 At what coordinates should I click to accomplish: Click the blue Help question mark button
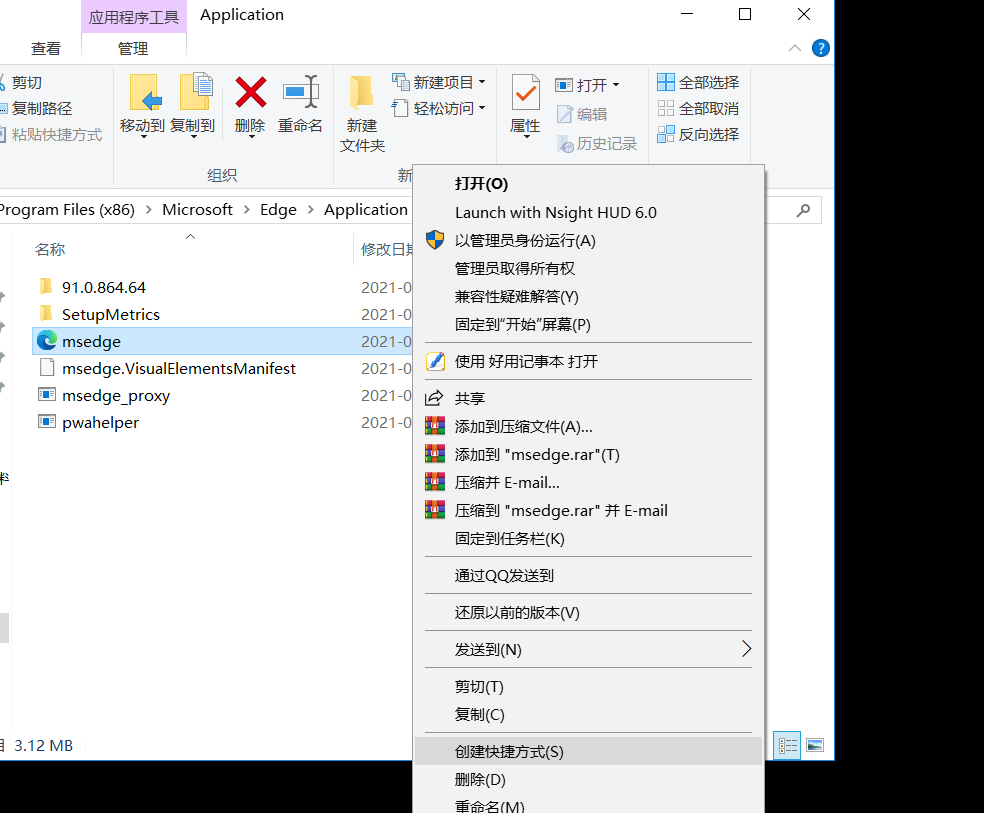820,47
